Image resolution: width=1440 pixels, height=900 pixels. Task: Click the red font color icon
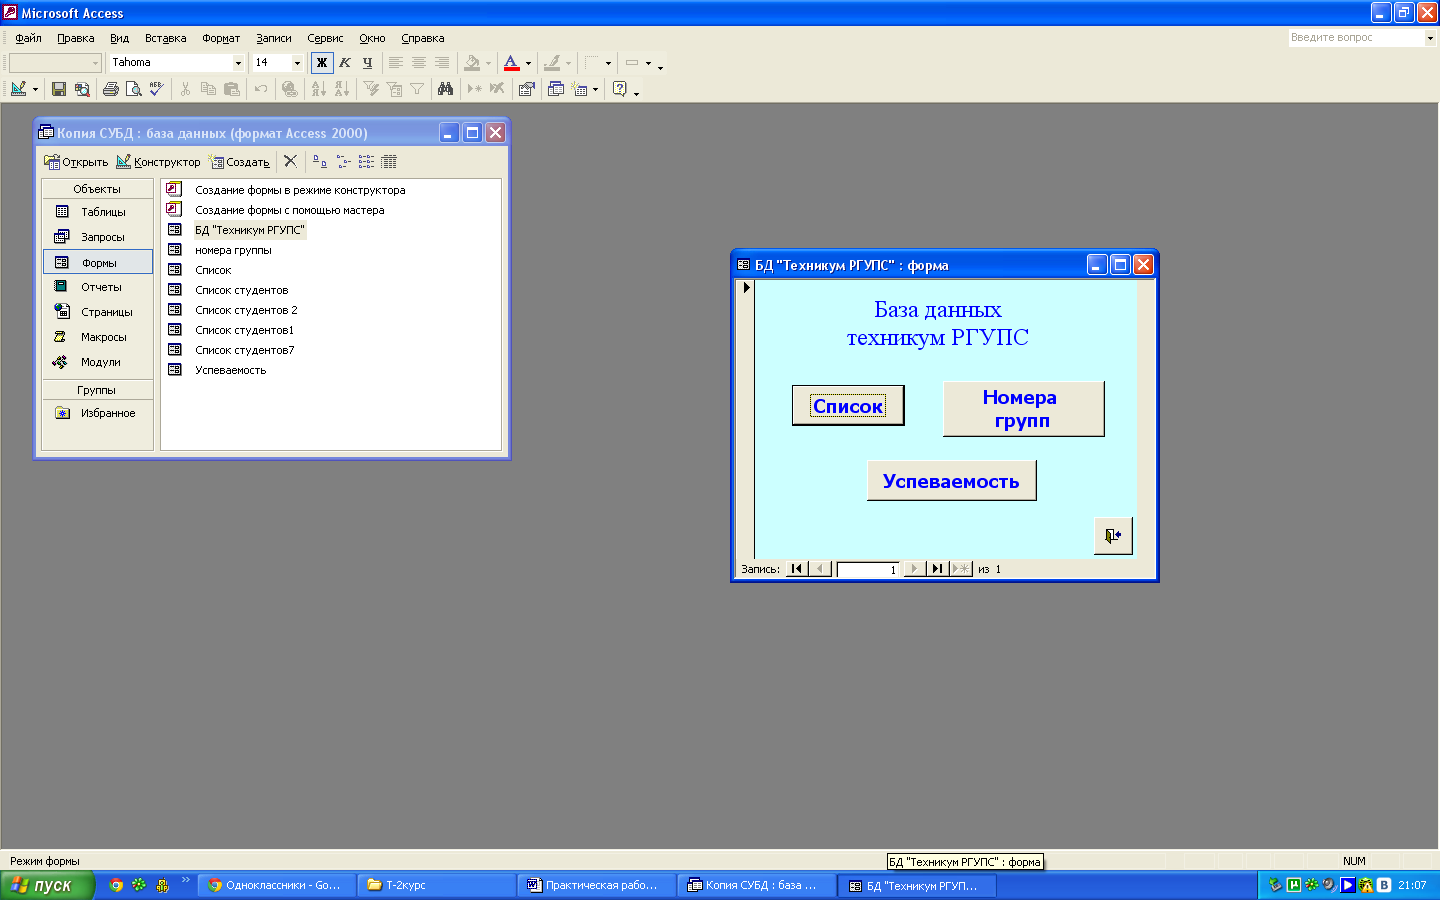[512, 63]
